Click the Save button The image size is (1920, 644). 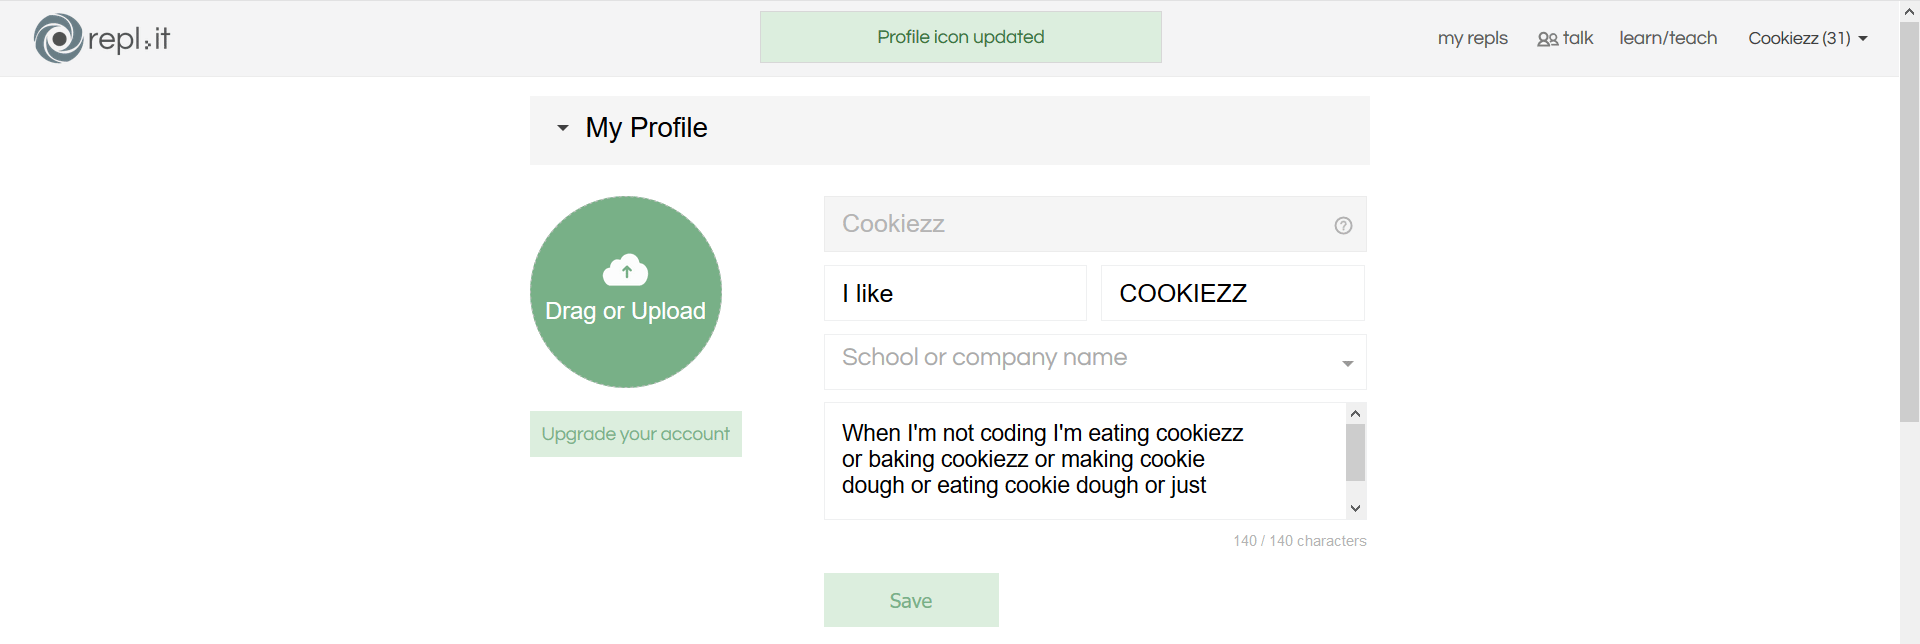click(911, 600)
